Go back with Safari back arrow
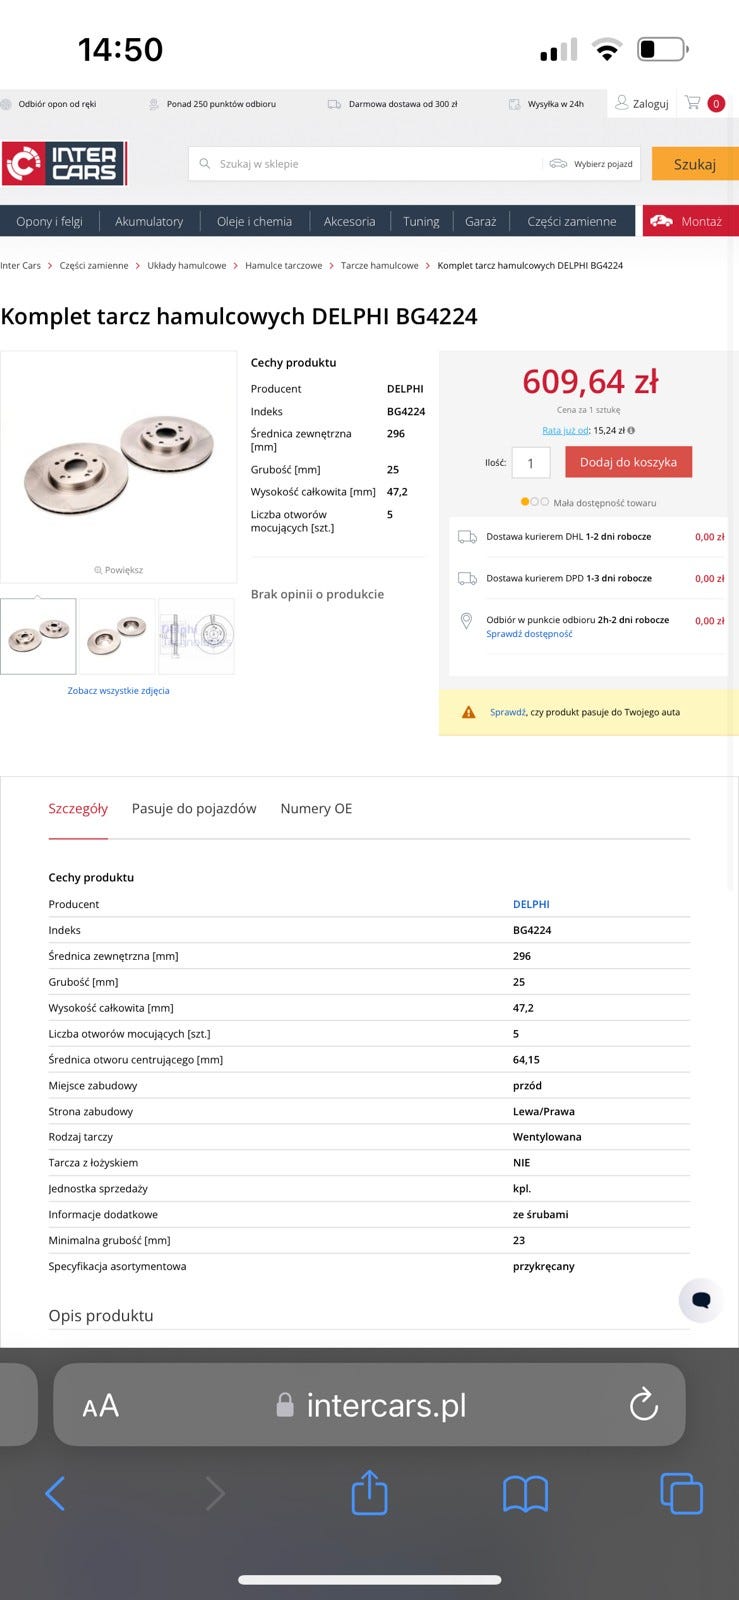739x1600 pixels. [x=56, y=1494]
